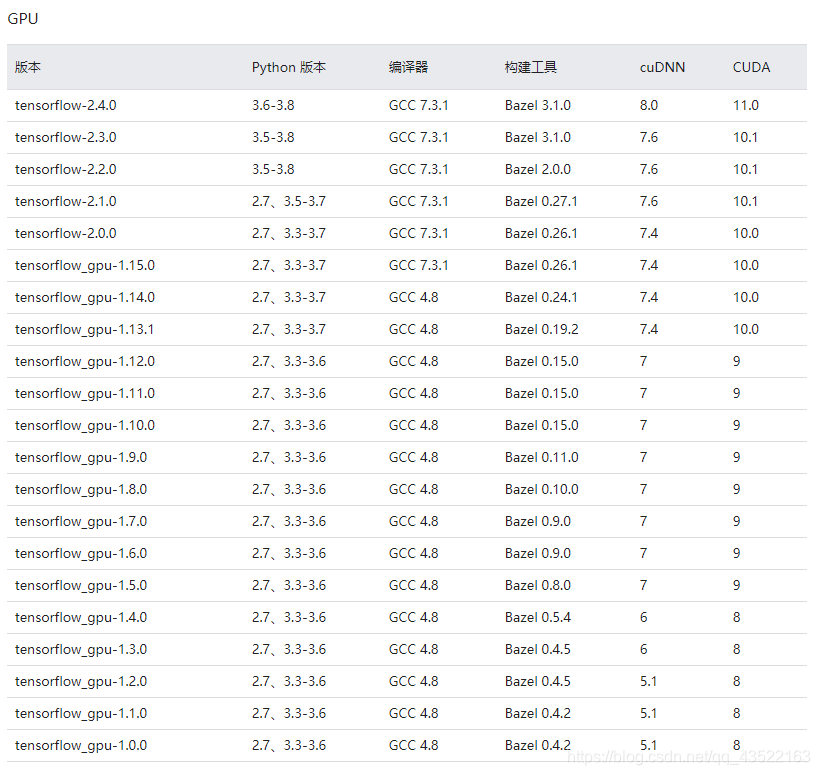The height and width of the screenshot is (775, 820).
Task: Select the tensorflow_gpu-1.4.0 version cell
Action: pyautogui.click(x=81, y=618)
